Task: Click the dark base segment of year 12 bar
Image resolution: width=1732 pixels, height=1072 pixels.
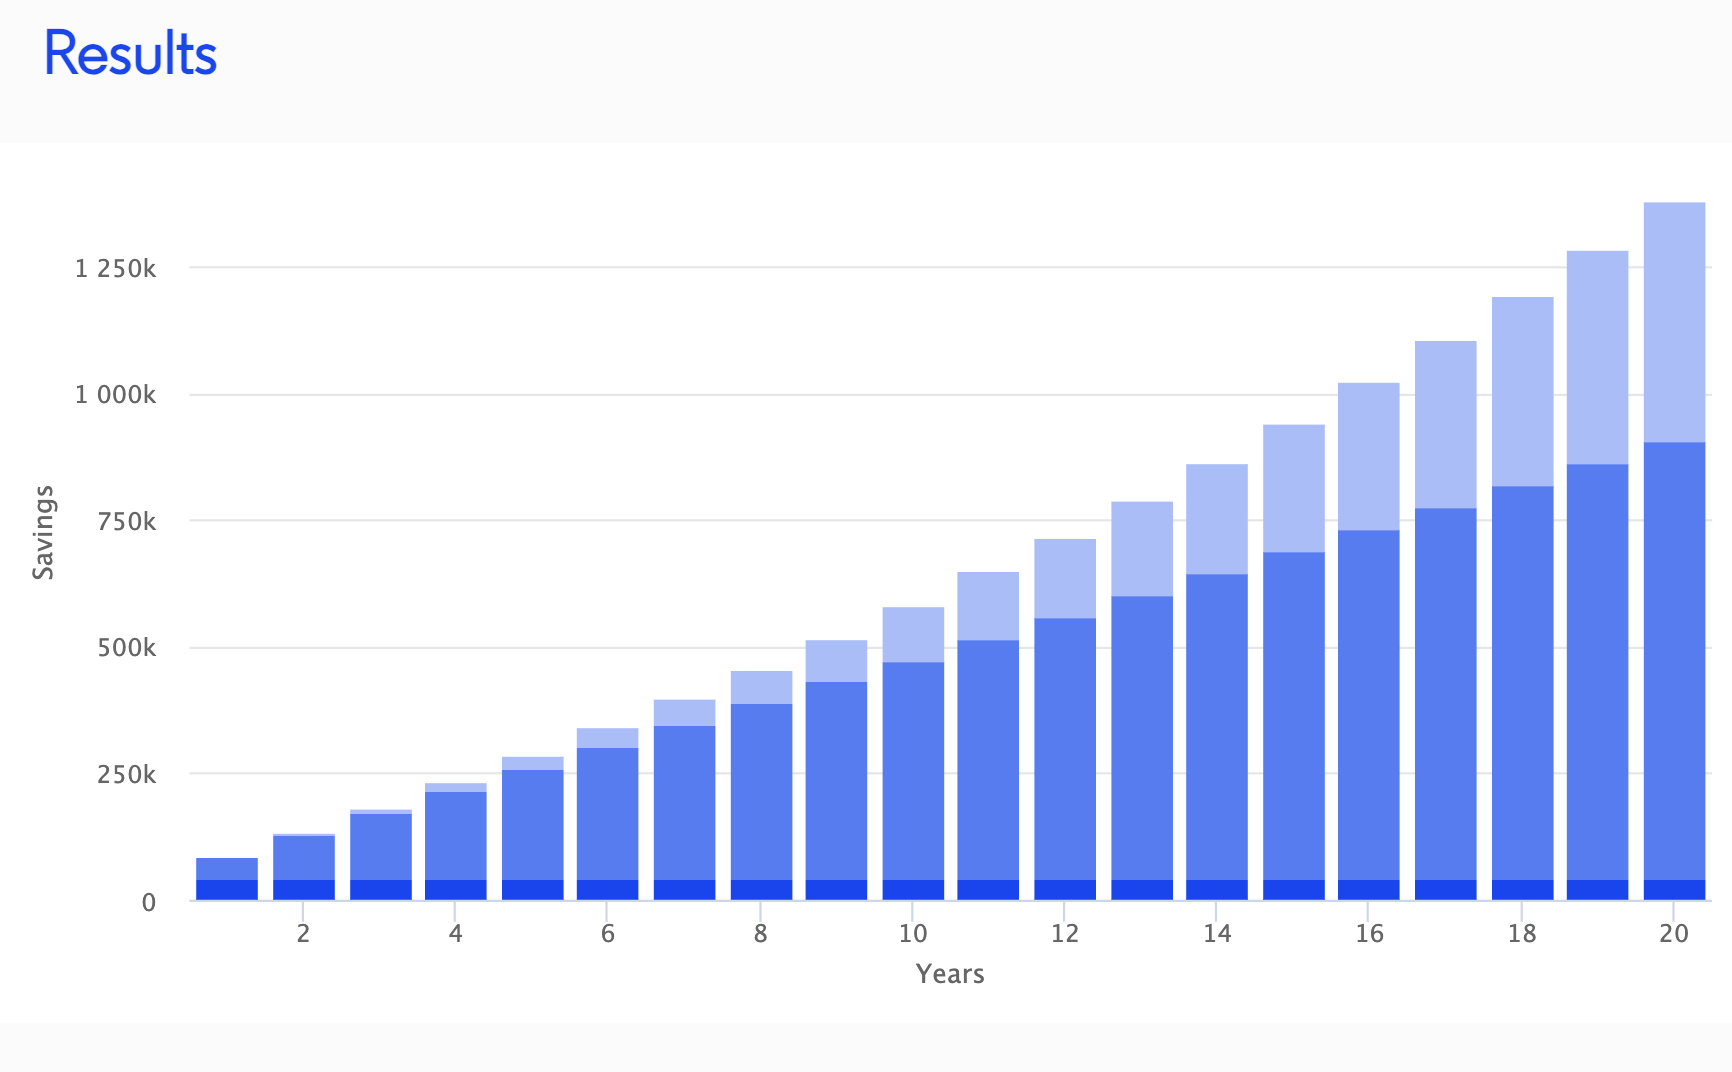Action: tap(1065, 890)
